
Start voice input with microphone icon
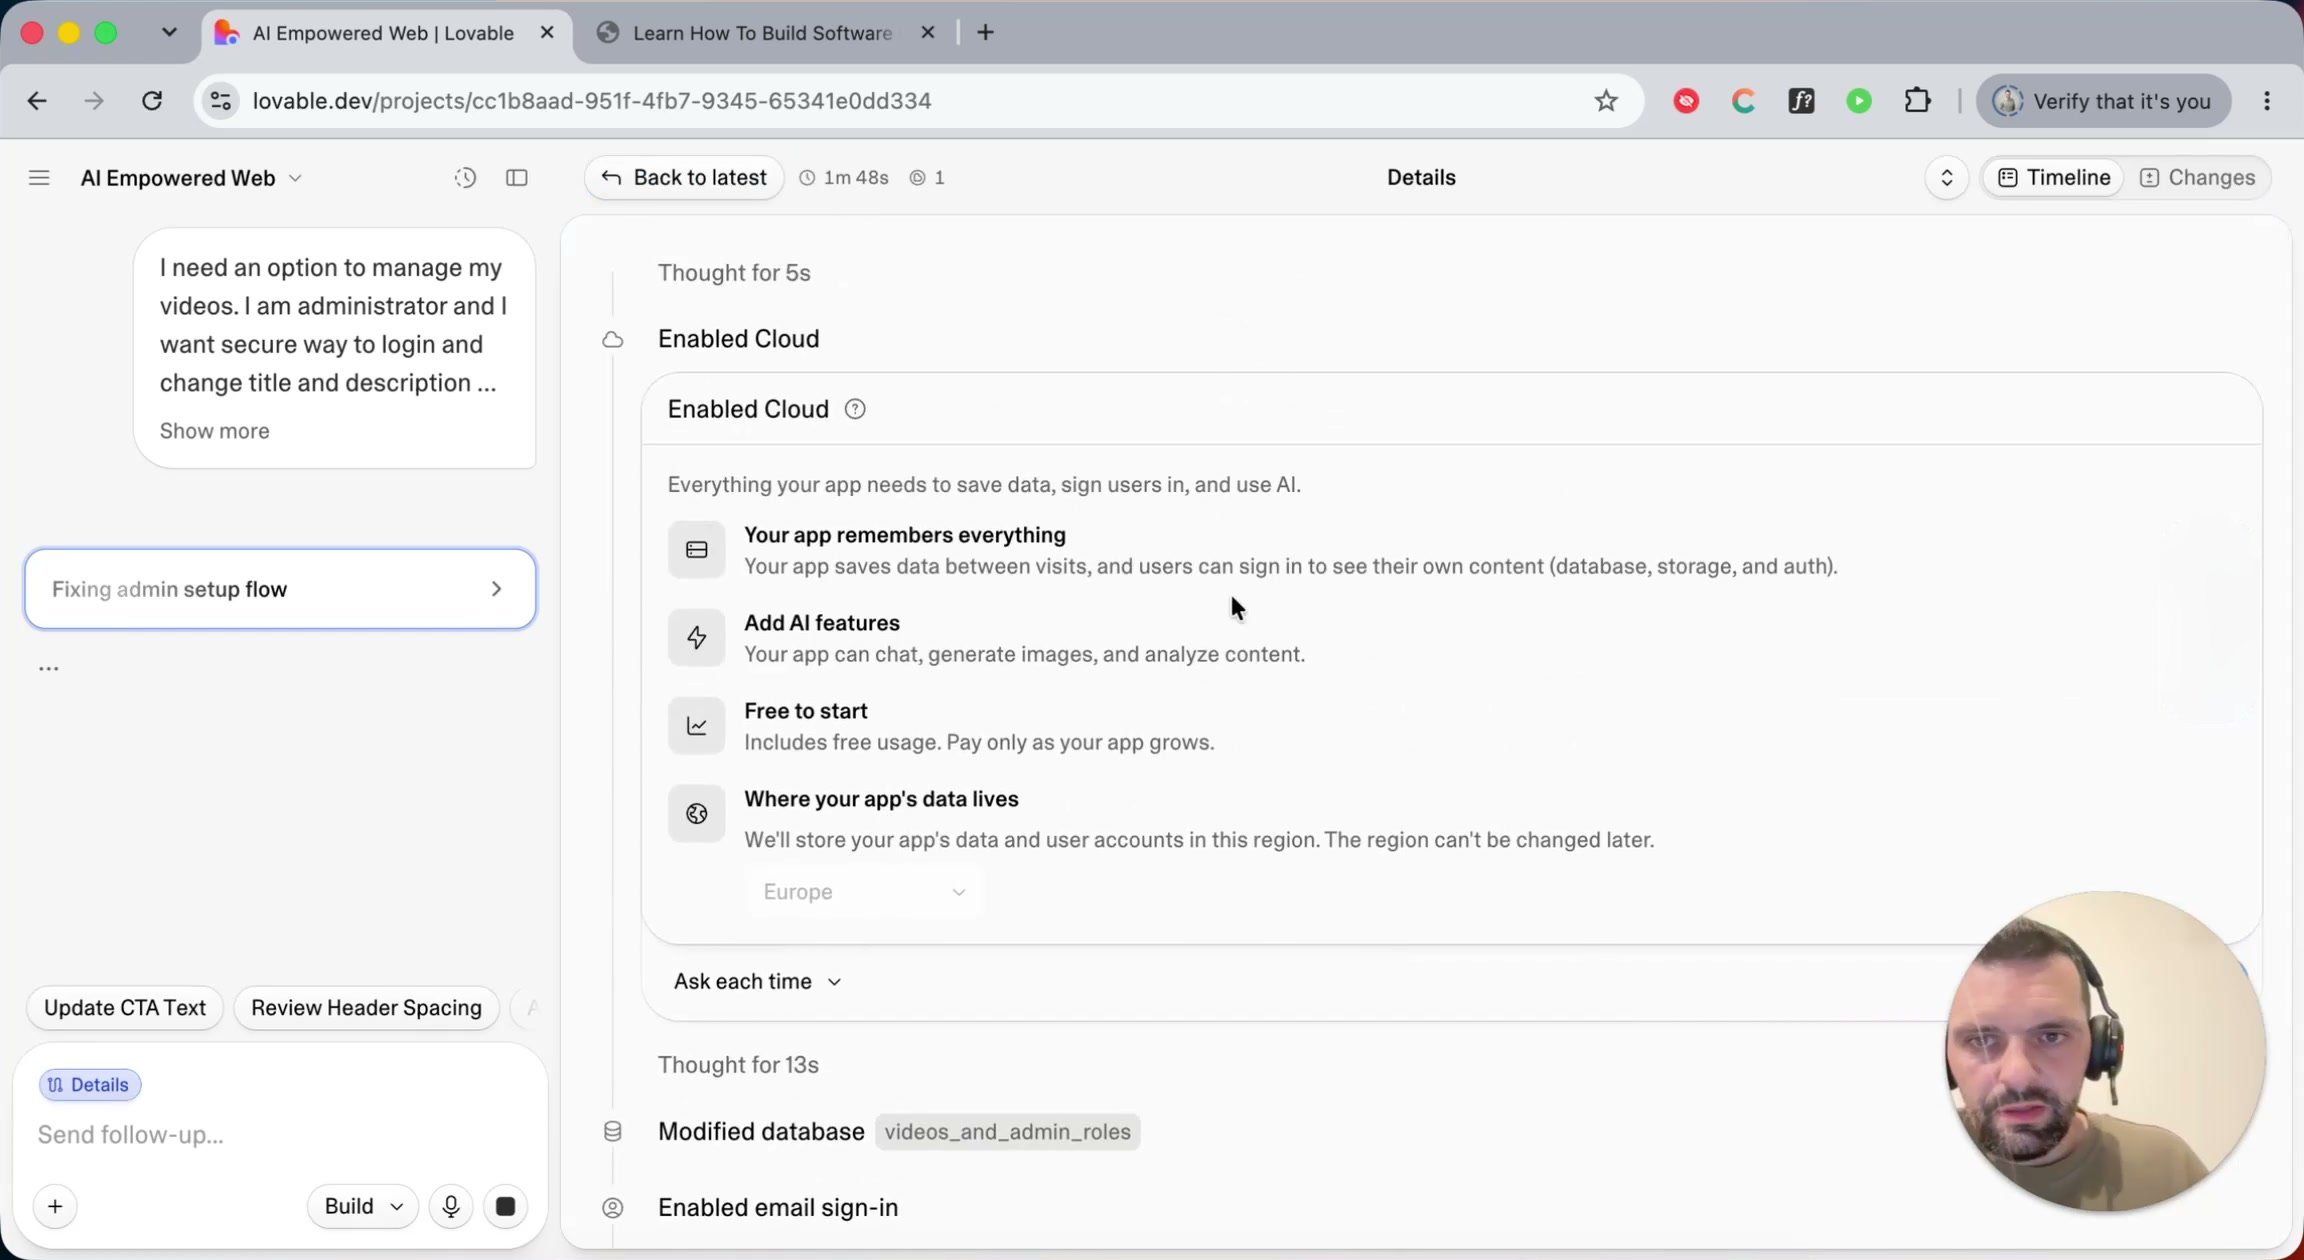[451, 1207]
